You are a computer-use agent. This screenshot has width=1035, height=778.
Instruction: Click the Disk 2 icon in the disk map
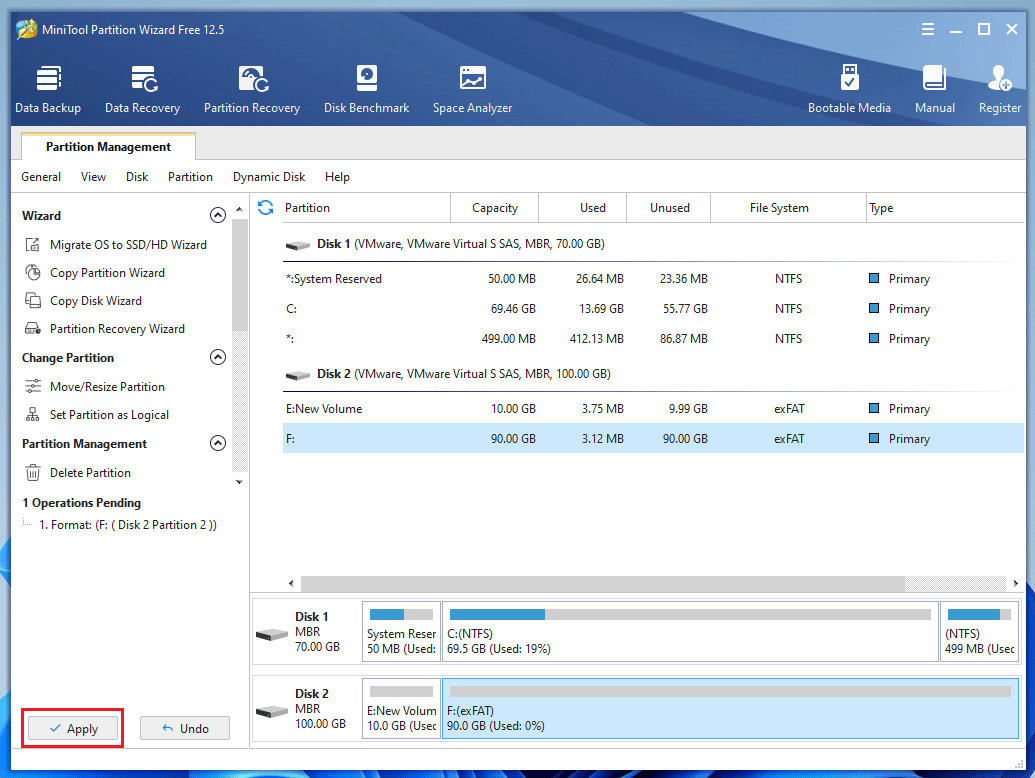click(x=272, y=712)
